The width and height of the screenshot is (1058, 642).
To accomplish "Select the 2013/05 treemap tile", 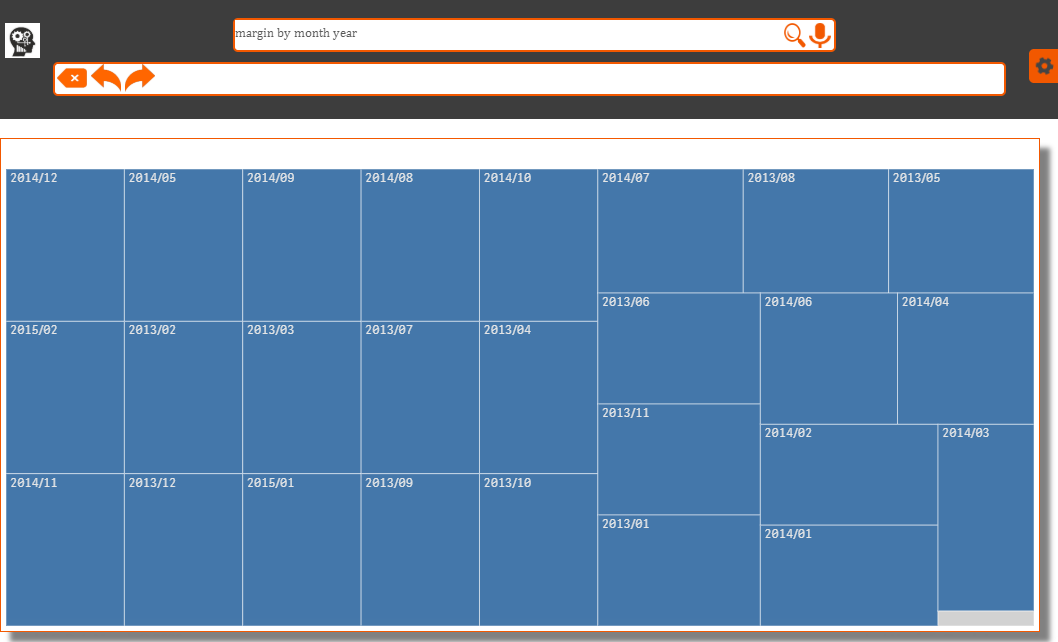I will click(x=962, y=231).
